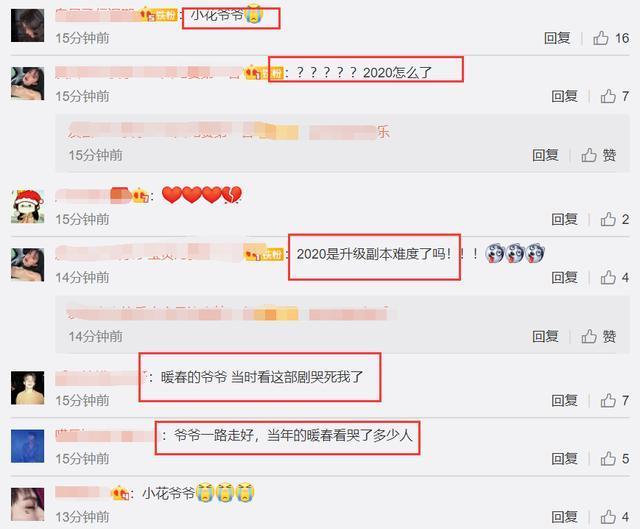The width and height of the screenshot is (640, 529).
Task: Open the blue avatar profile
Action: 27,446
